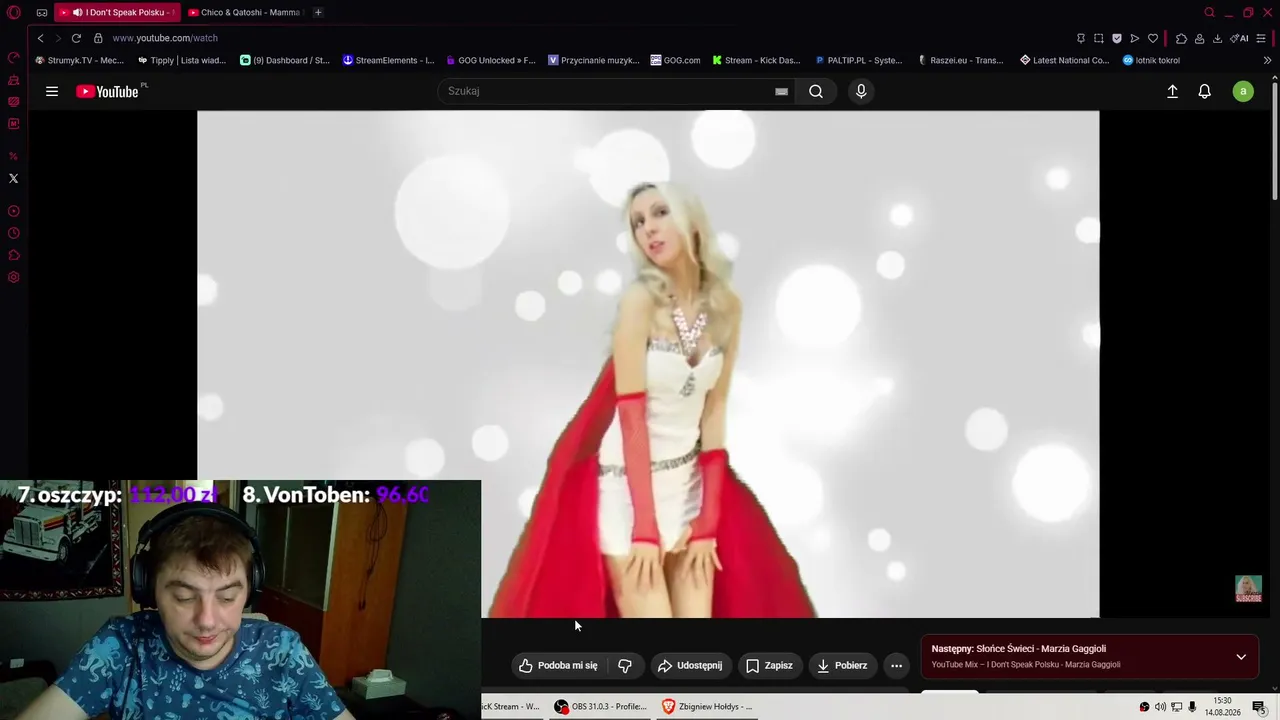Open more actions three-dot menu
The image size is (1280, 720).
point(896,665)
